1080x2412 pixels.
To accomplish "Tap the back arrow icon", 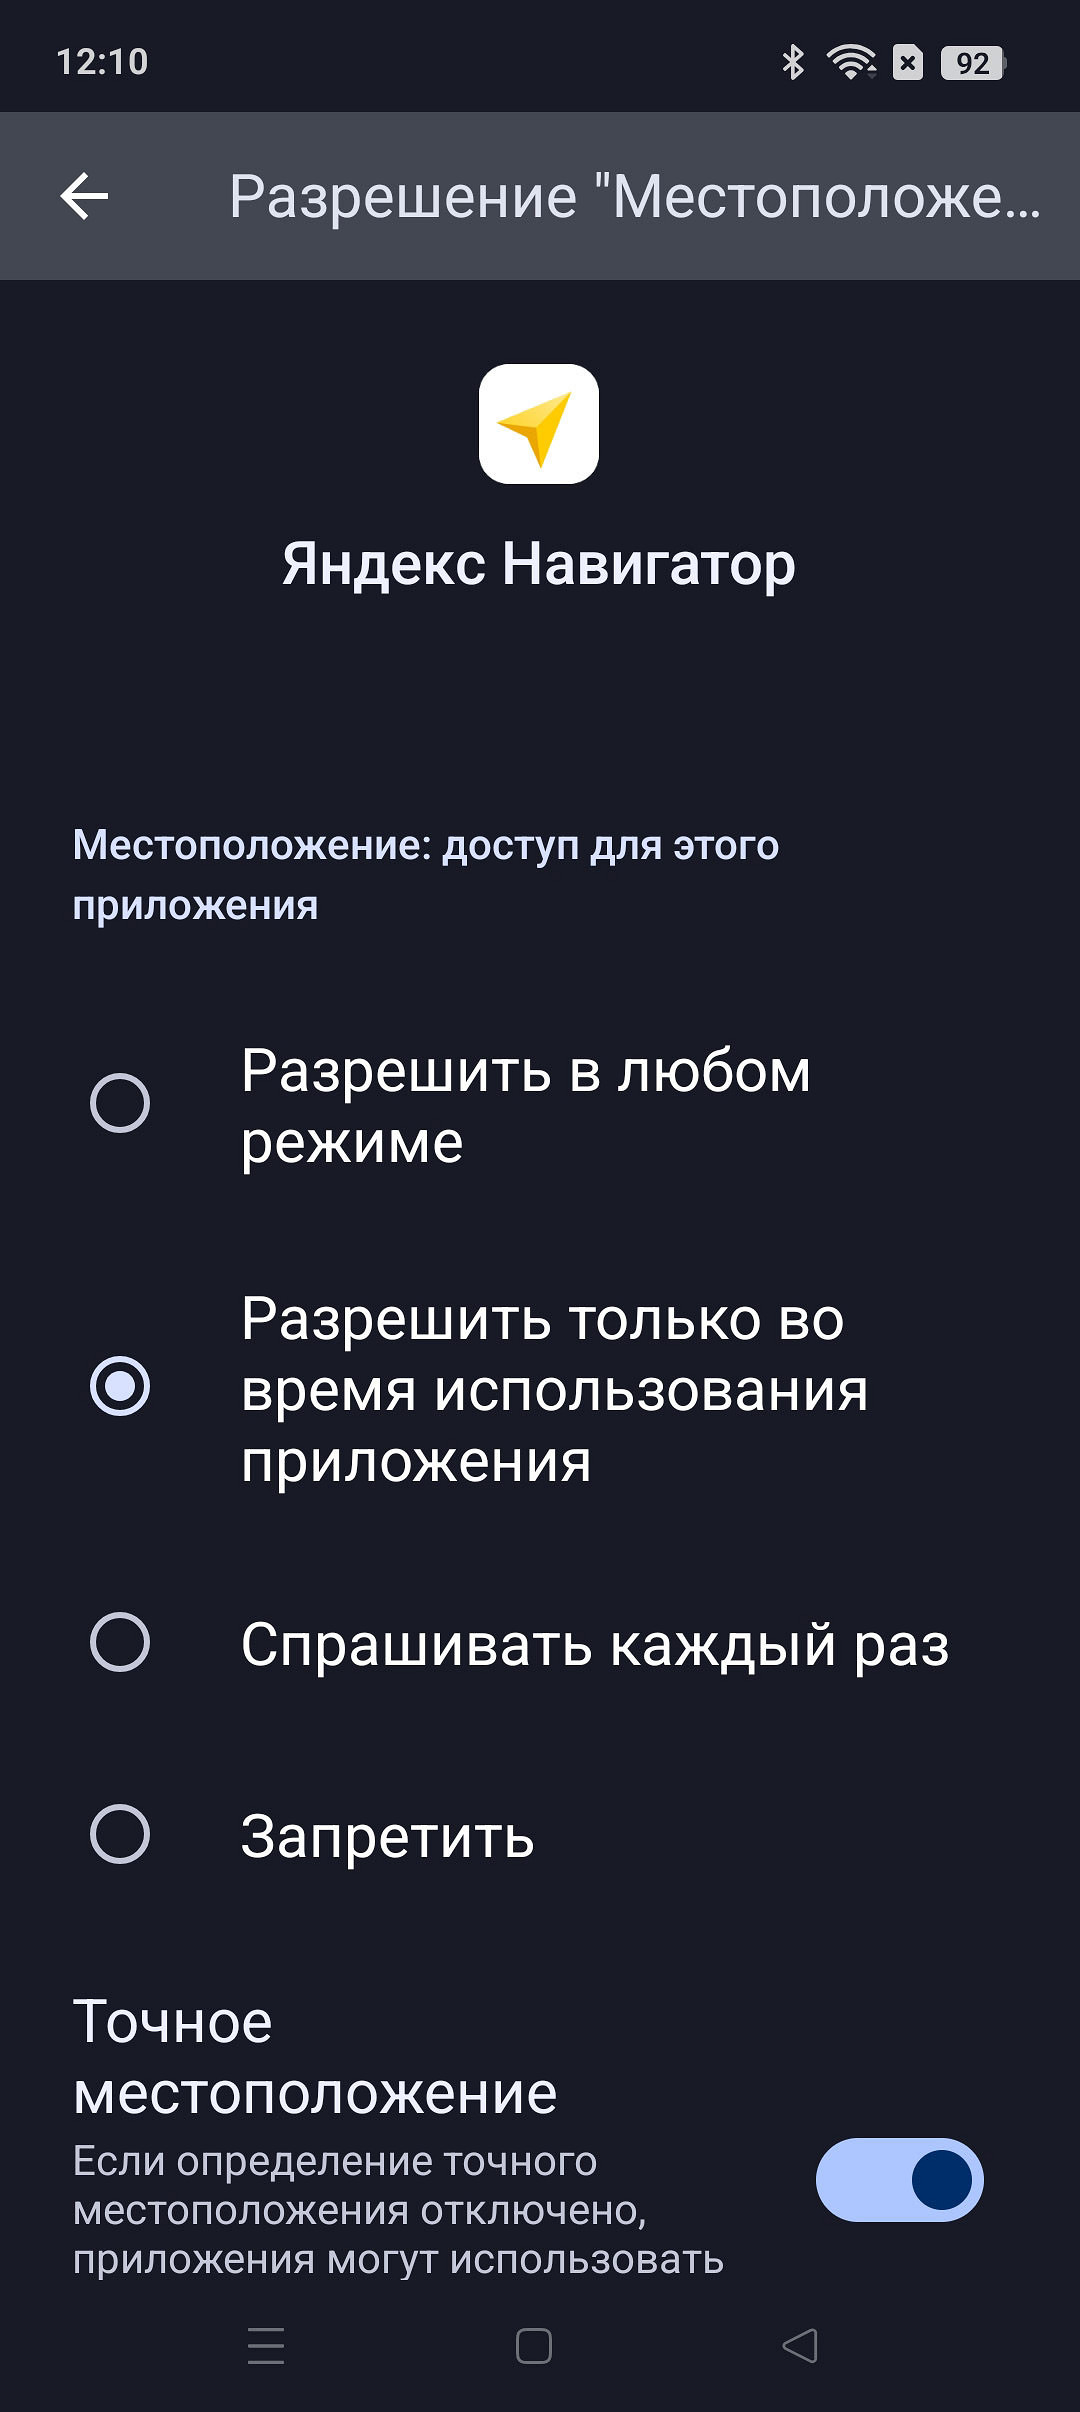I will (85, 196).
